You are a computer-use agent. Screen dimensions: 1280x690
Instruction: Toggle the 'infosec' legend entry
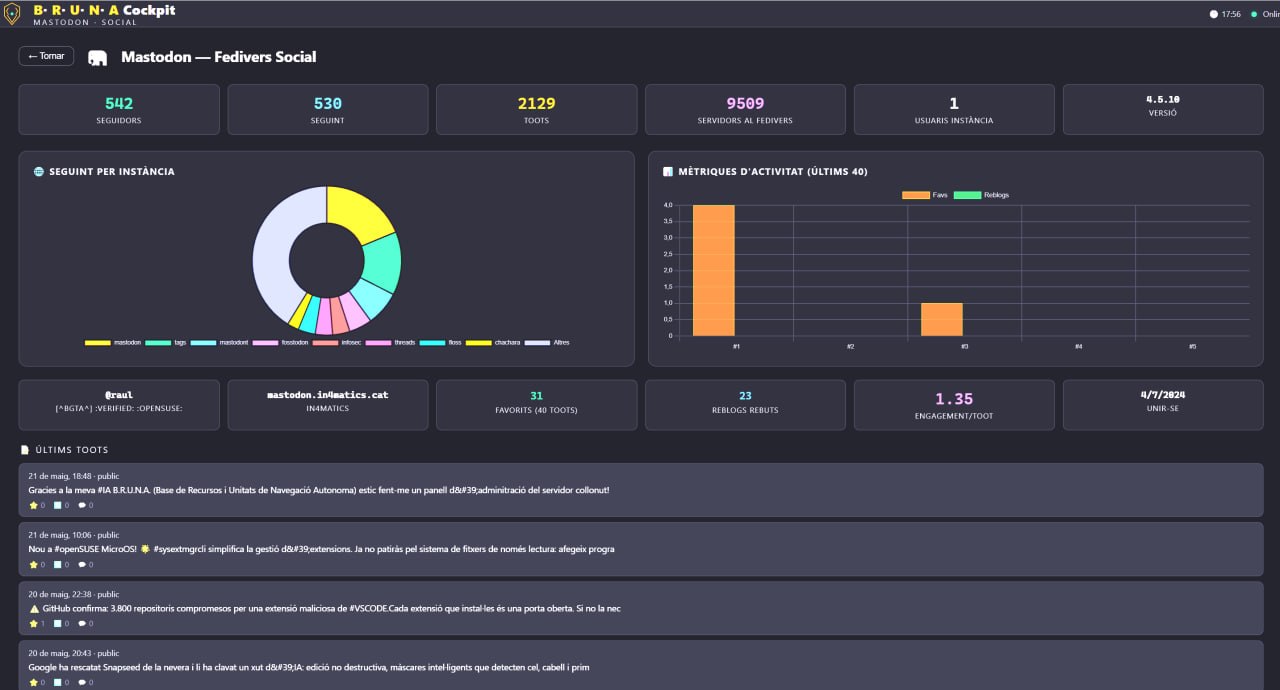pos(337,343)
